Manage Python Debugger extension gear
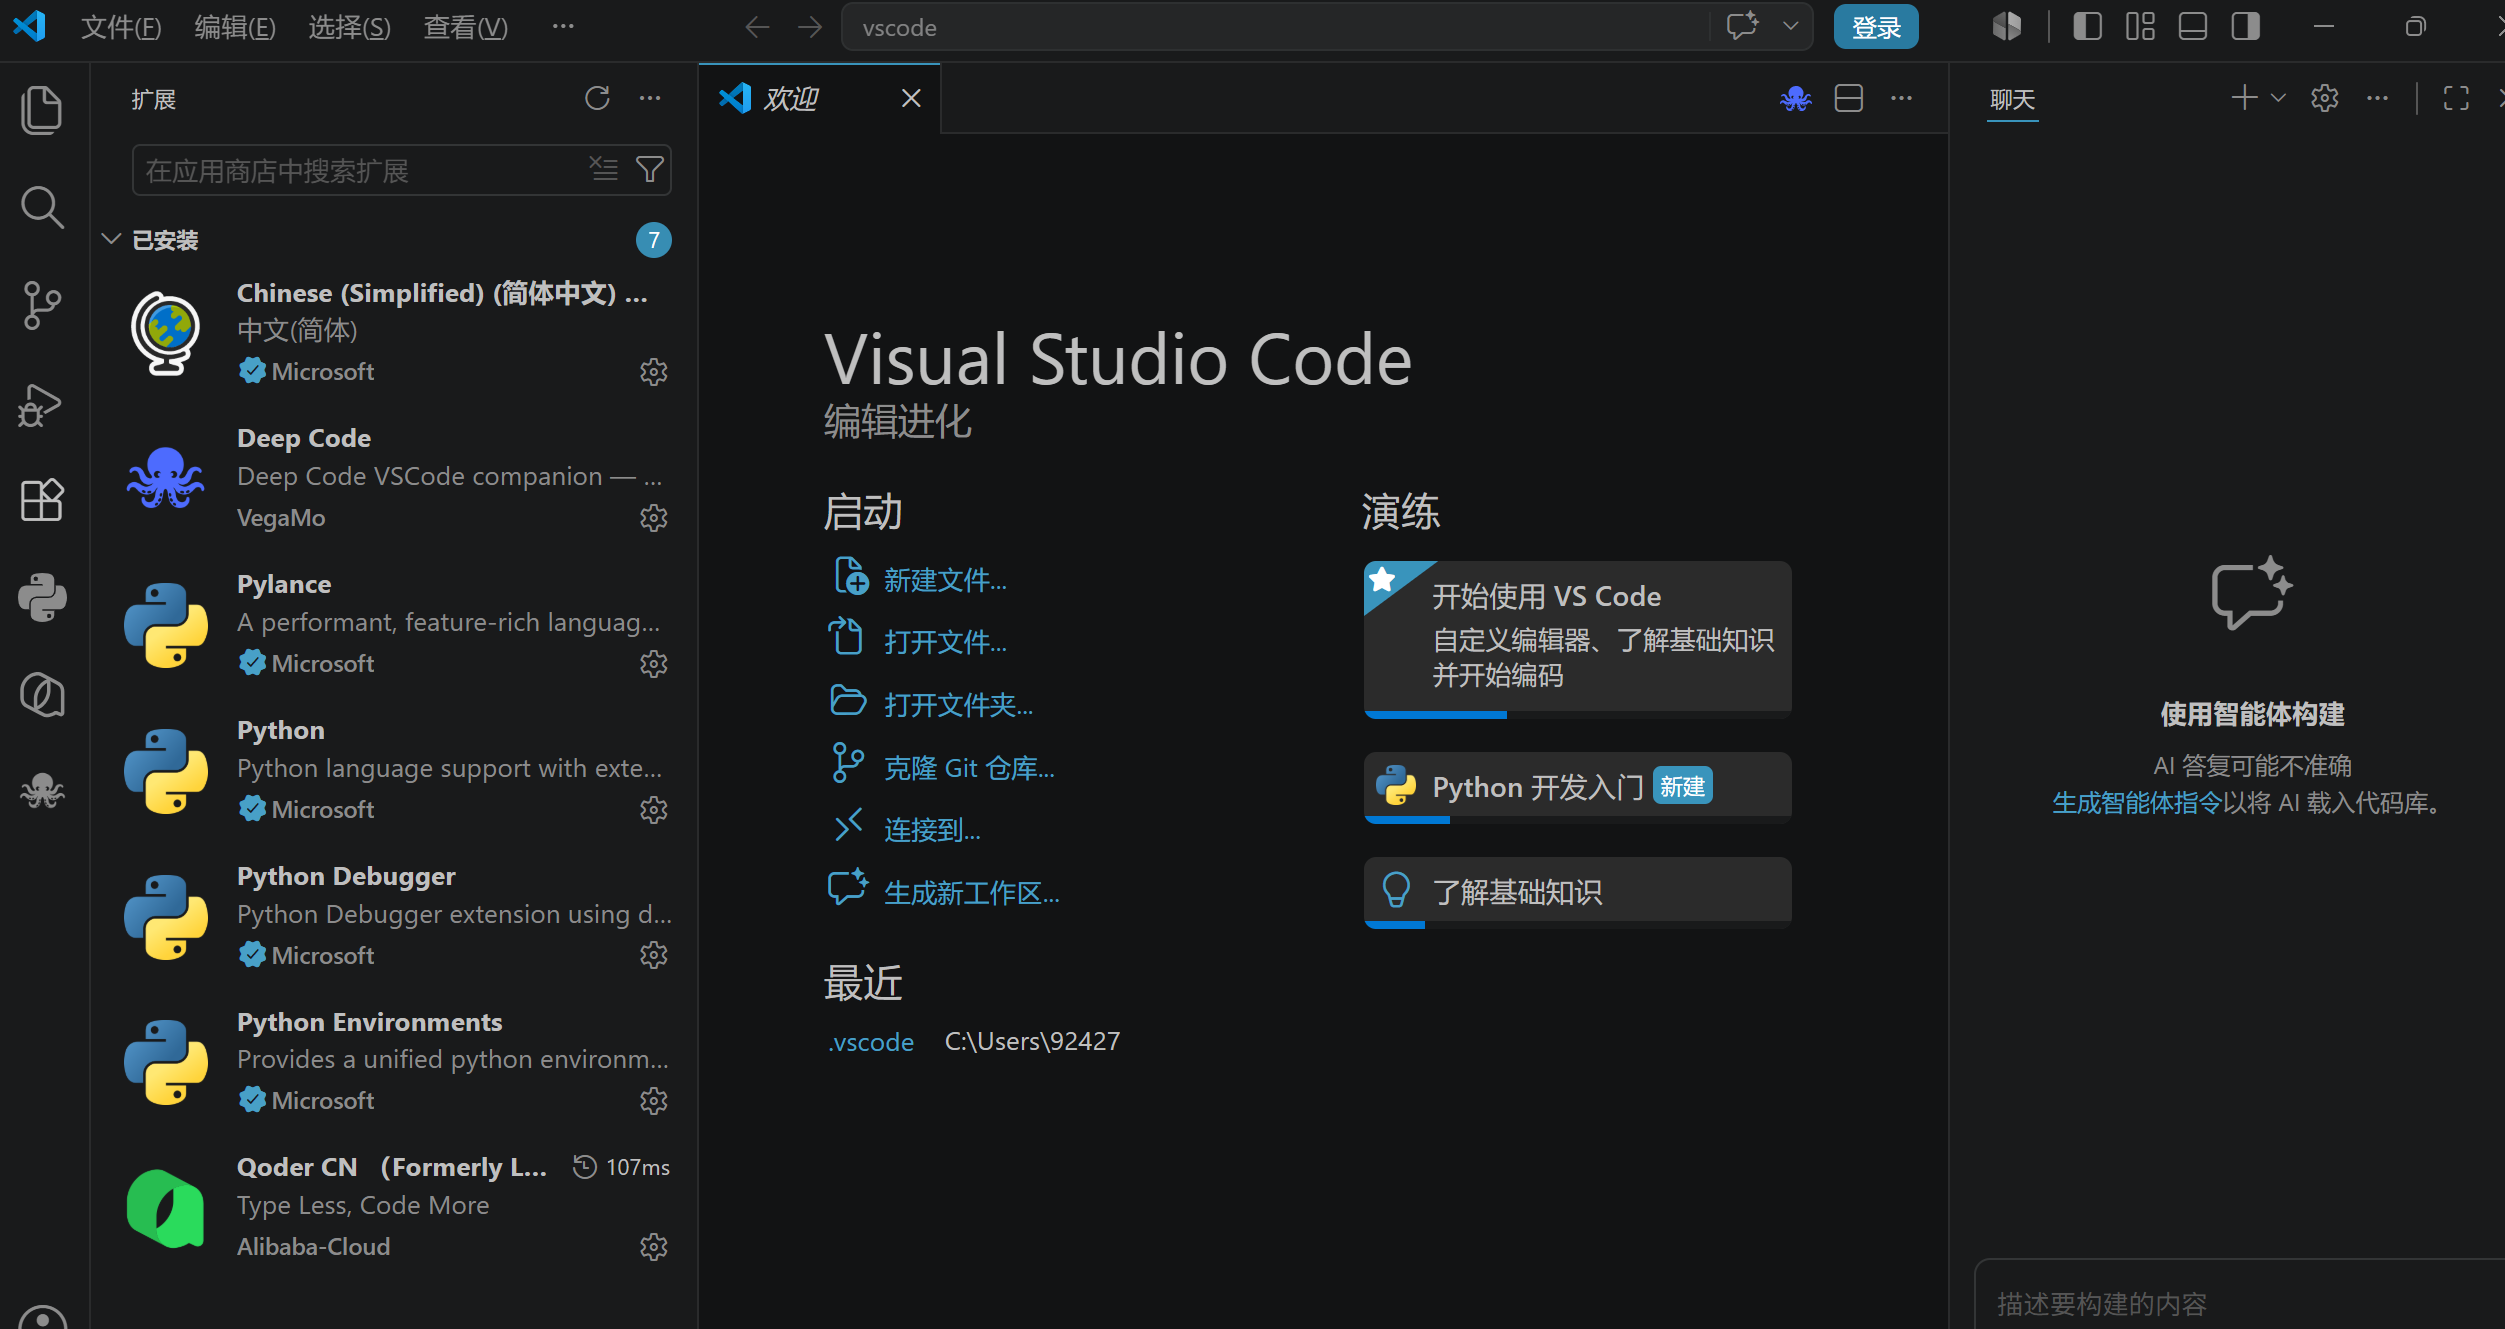Screen dimensions: 2505x1329 tap(653, 955)
